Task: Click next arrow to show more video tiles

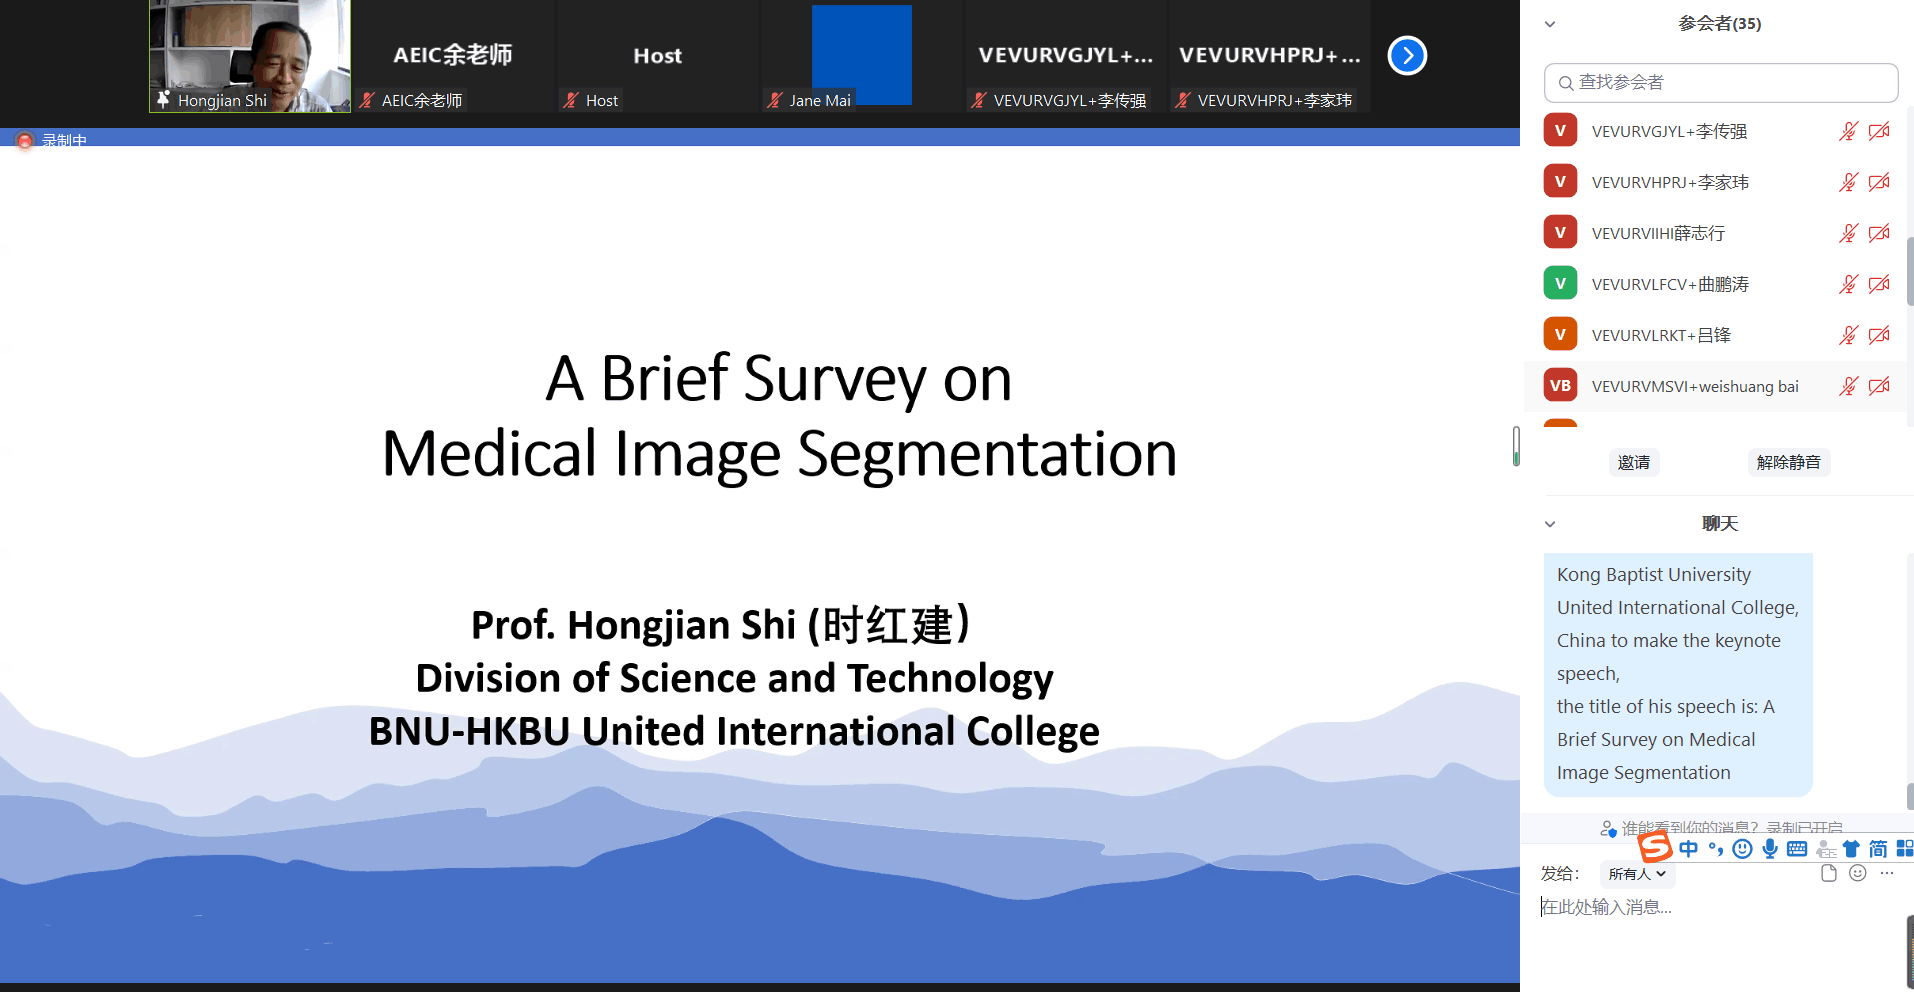Action: 1407,56
